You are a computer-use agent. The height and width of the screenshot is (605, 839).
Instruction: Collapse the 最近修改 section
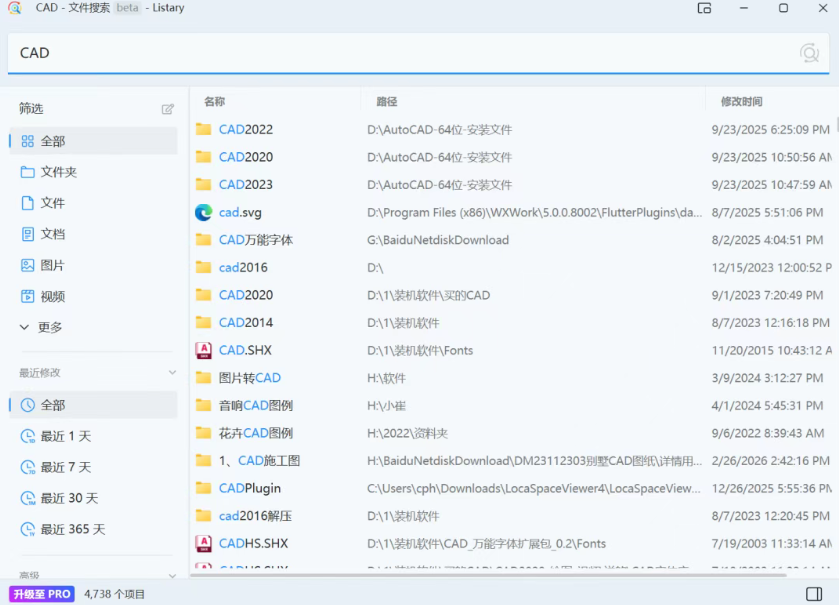tap(172, 373)
